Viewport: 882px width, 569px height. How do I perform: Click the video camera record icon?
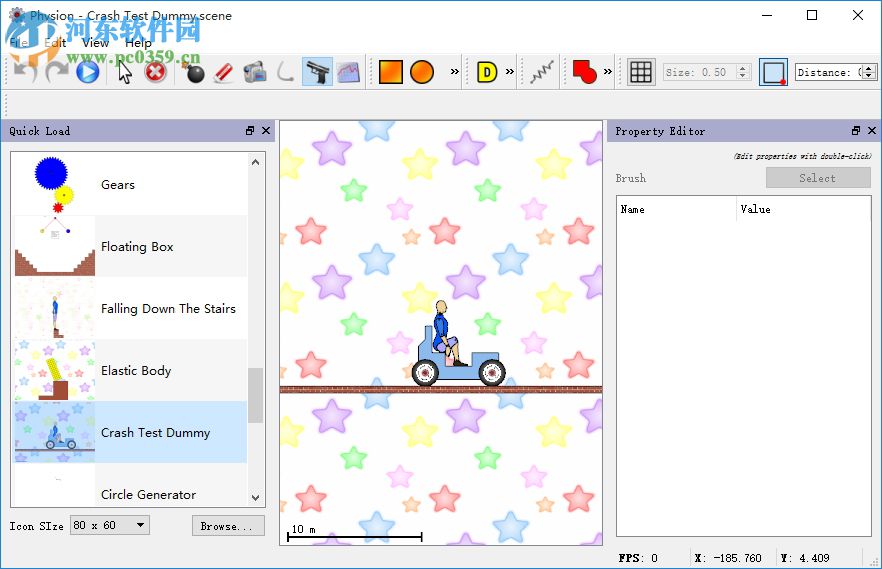point(255,72)
